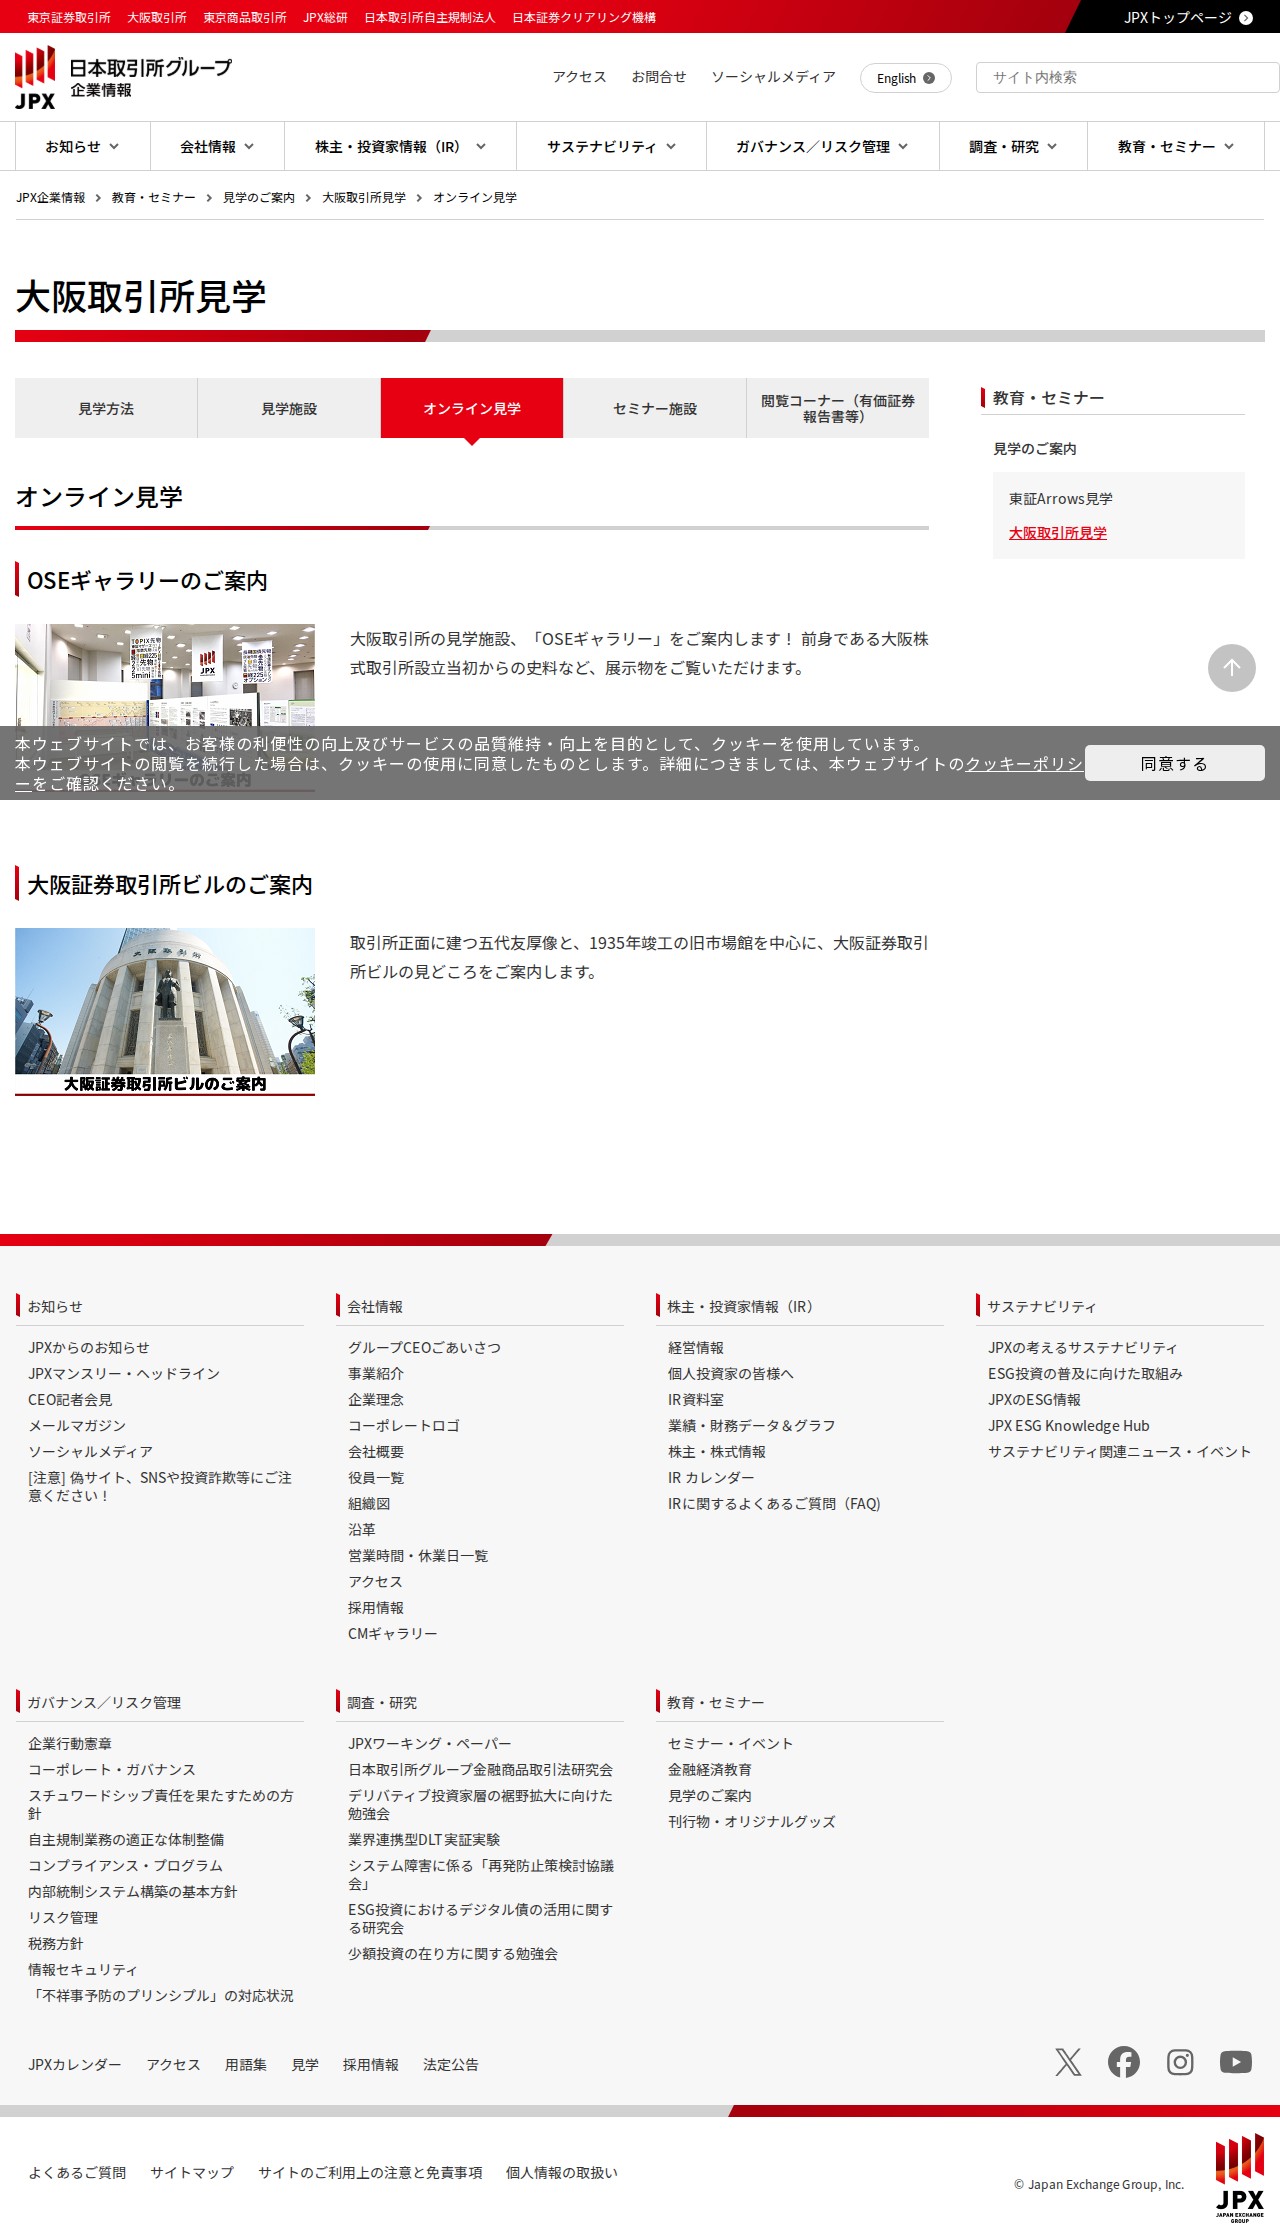The height and width of the screenshot is (2235, 1280).
Task: Open 日本取引所自主規制法人 in the top bar
Action: pos(430,18)
